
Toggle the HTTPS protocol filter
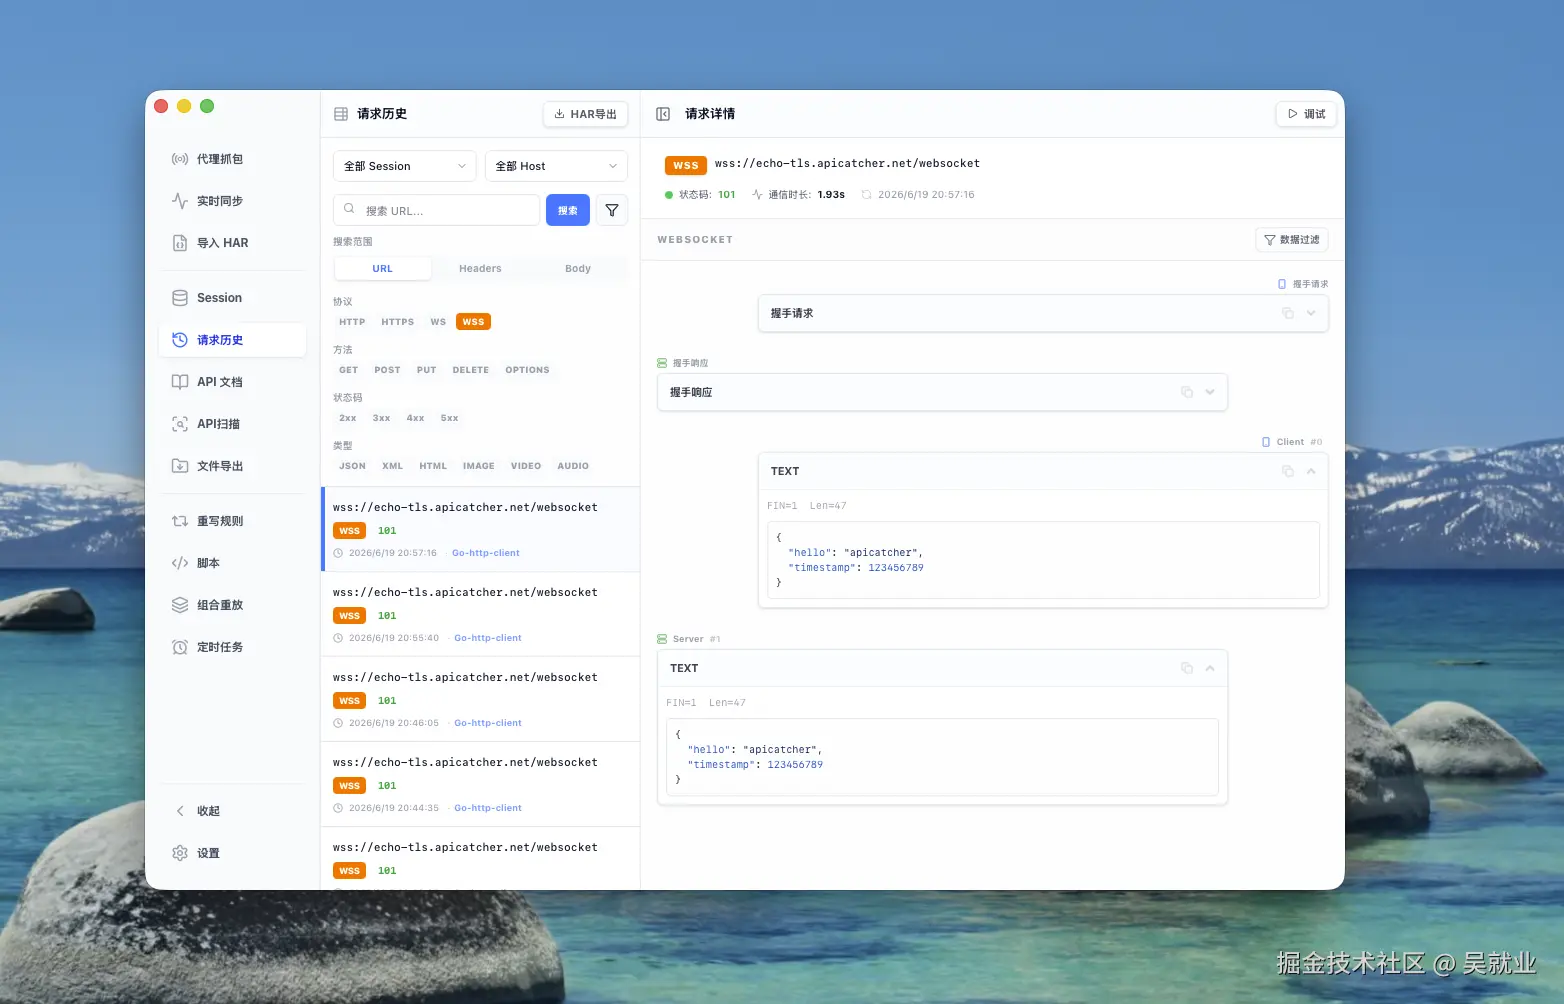398,322
